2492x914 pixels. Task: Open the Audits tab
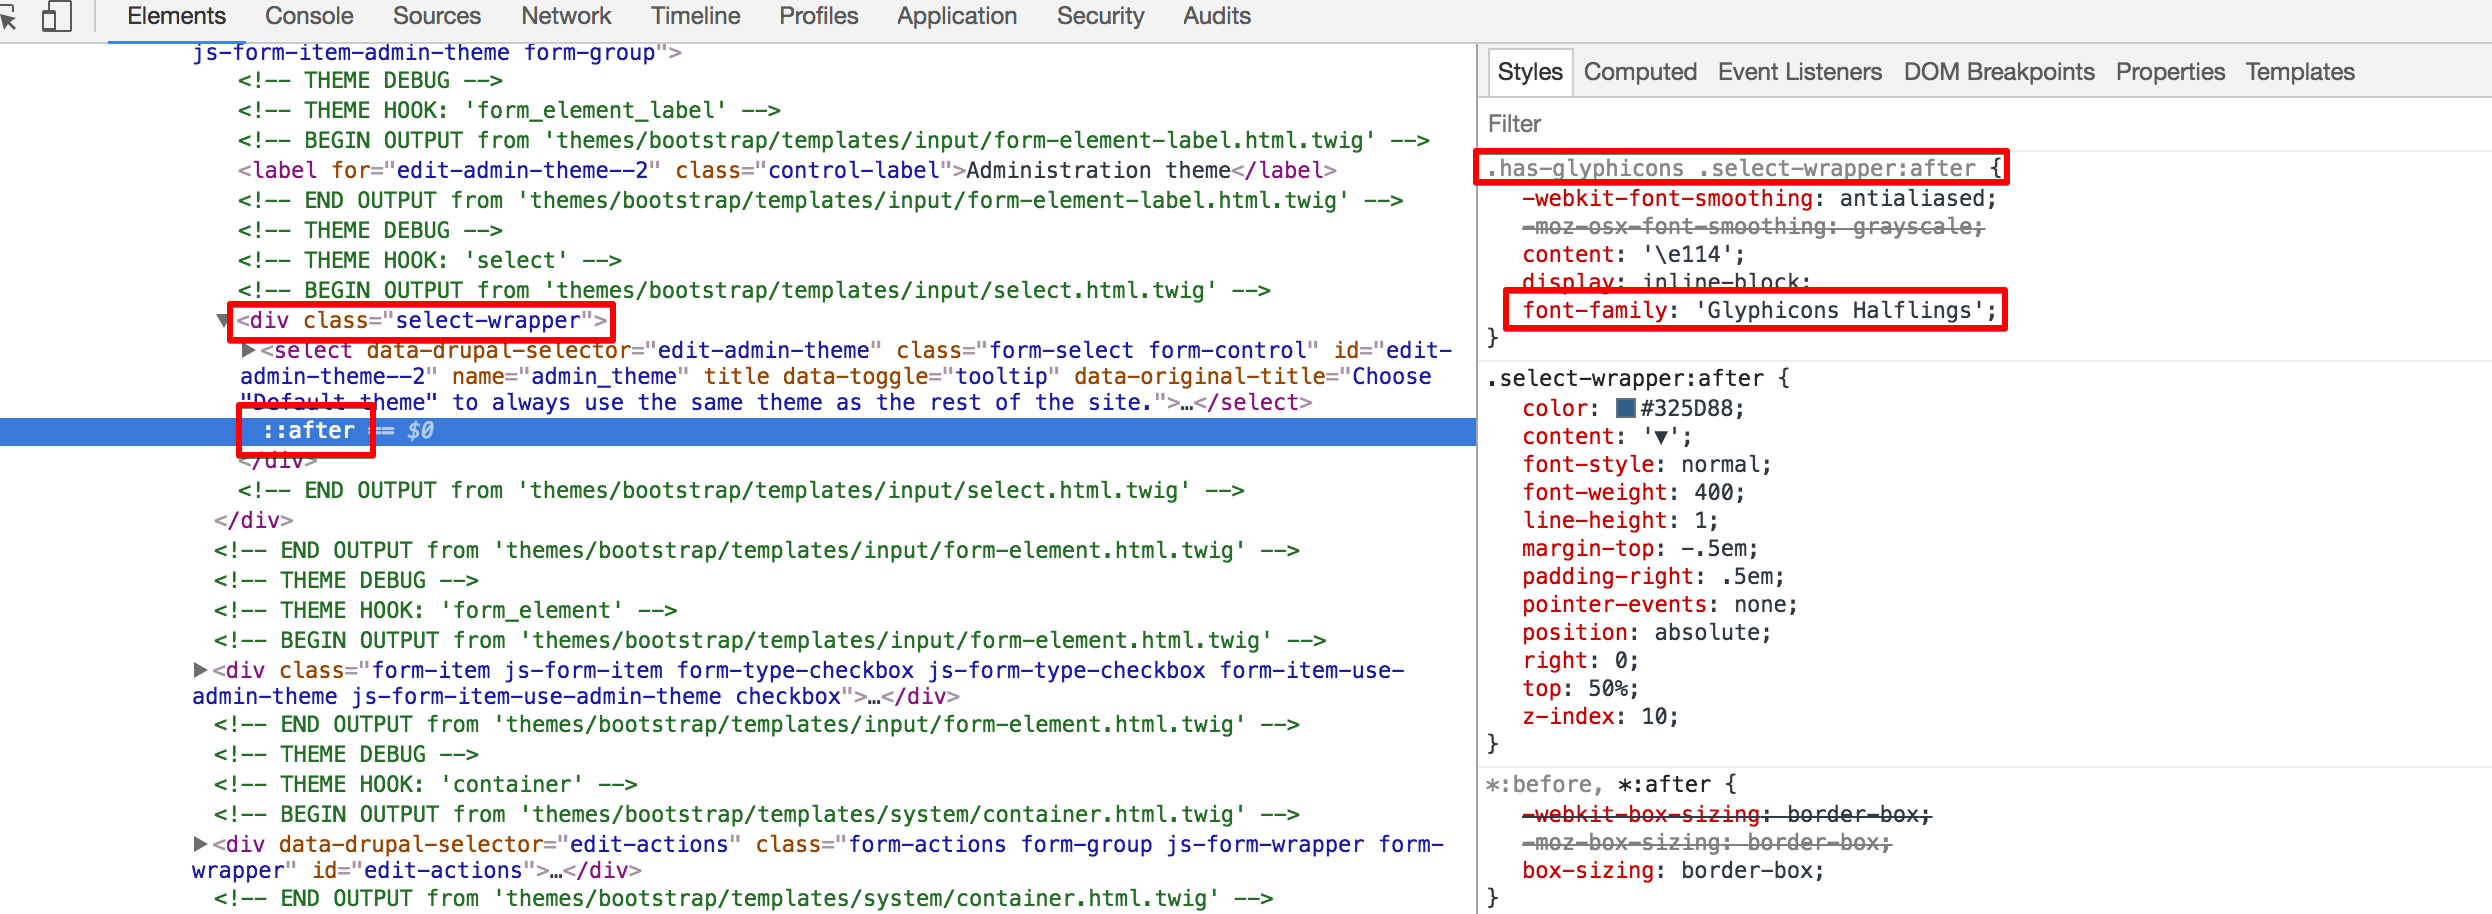tap(1216, 17)
